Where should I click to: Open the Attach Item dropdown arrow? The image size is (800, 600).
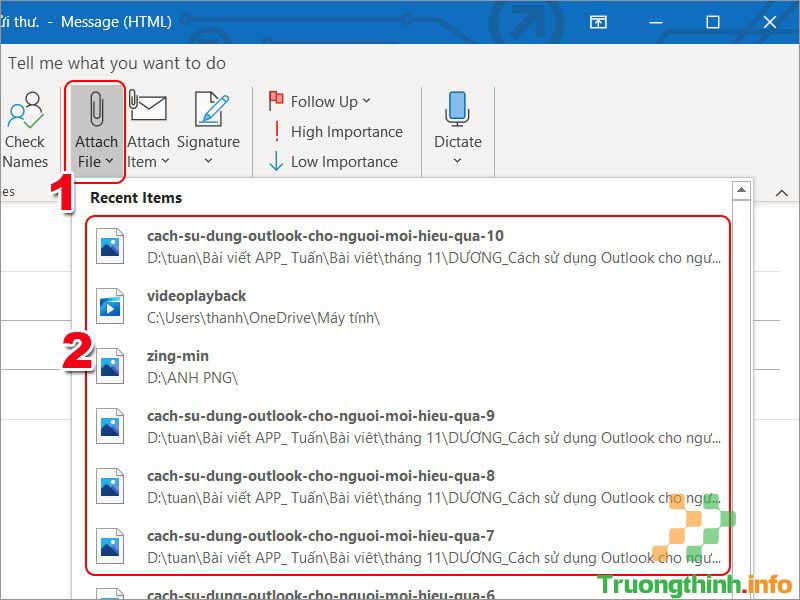165,161
